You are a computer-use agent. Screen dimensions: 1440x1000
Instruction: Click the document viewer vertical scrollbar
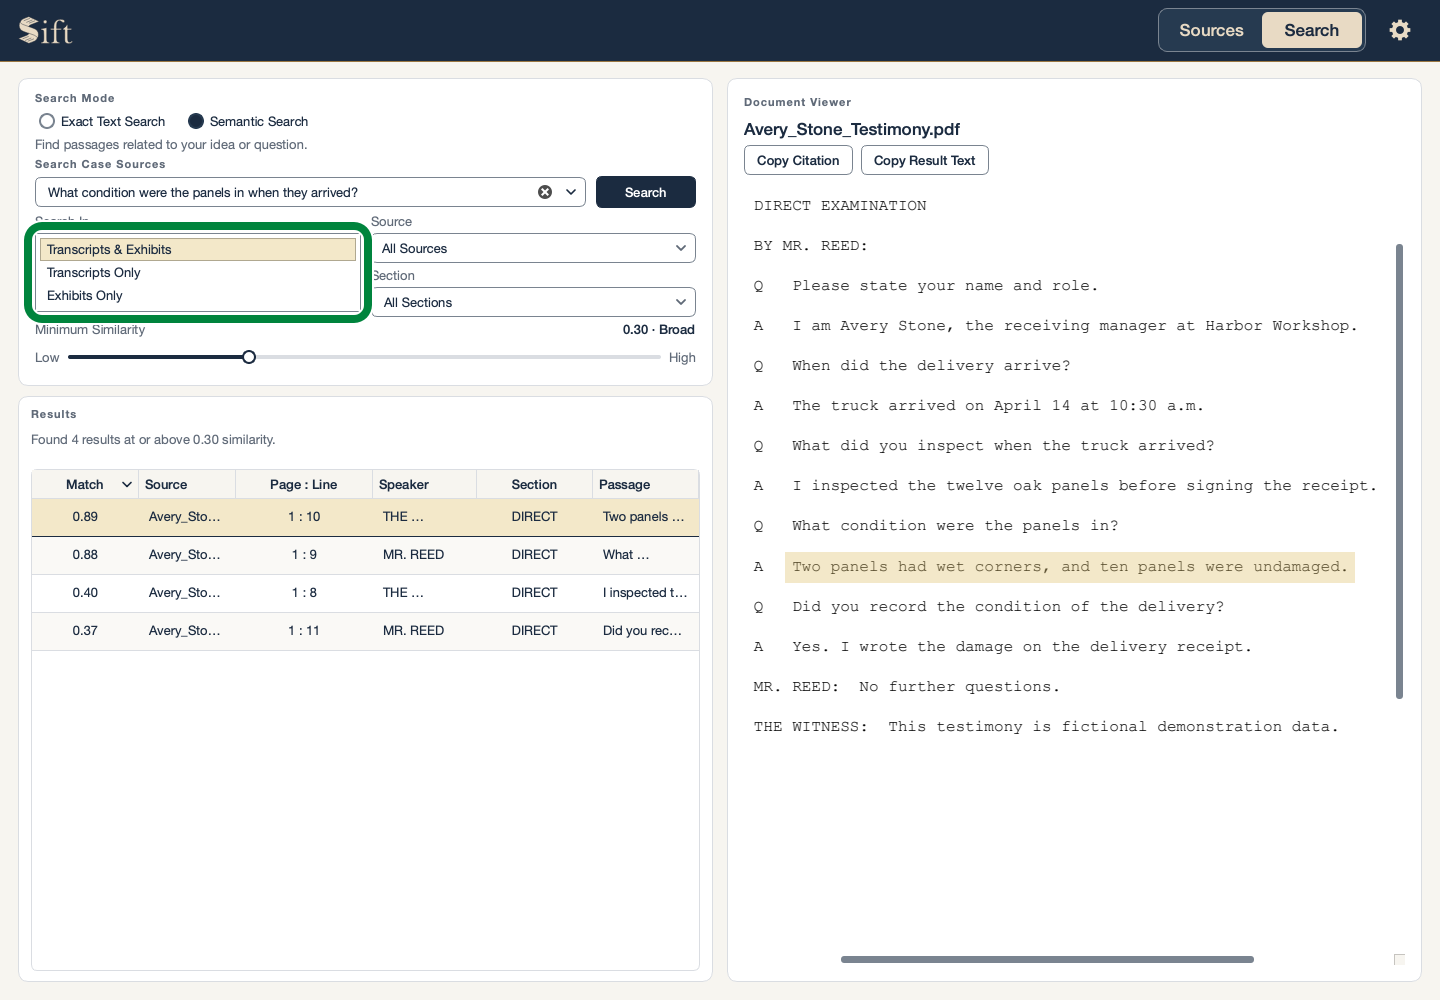(1399, 471)
